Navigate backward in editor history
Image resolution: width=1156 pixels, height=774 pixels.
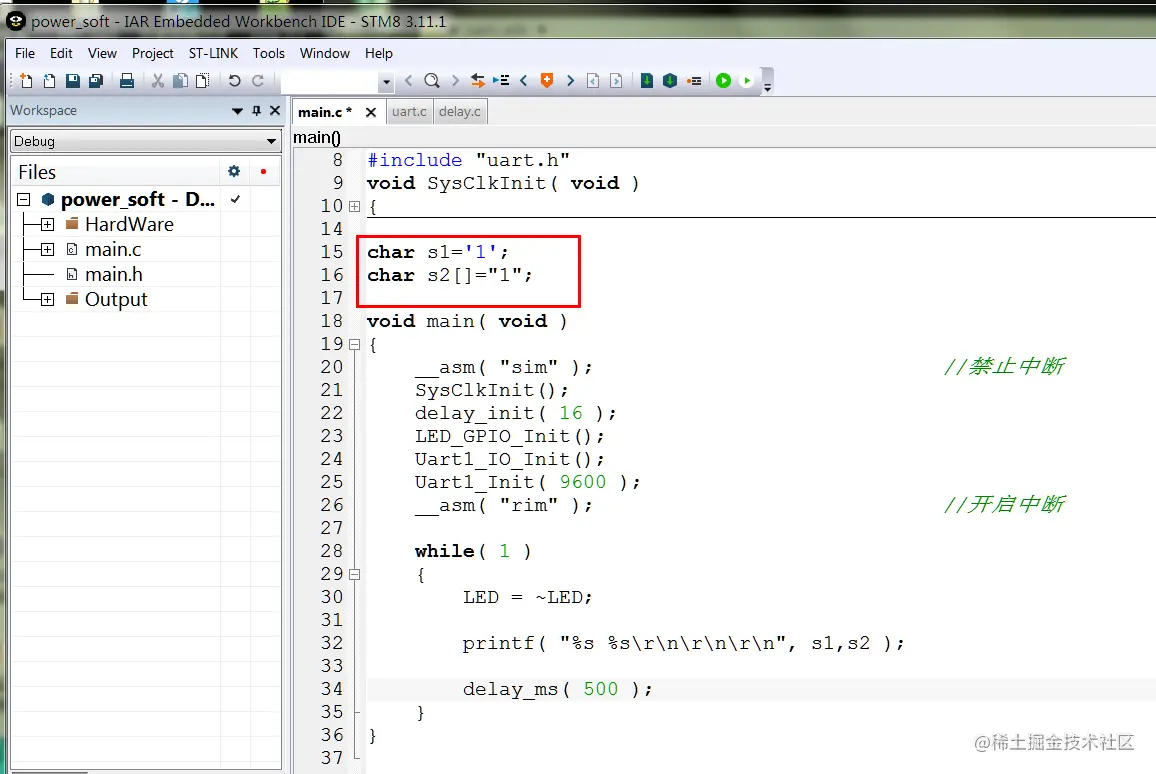click(593, 80)
